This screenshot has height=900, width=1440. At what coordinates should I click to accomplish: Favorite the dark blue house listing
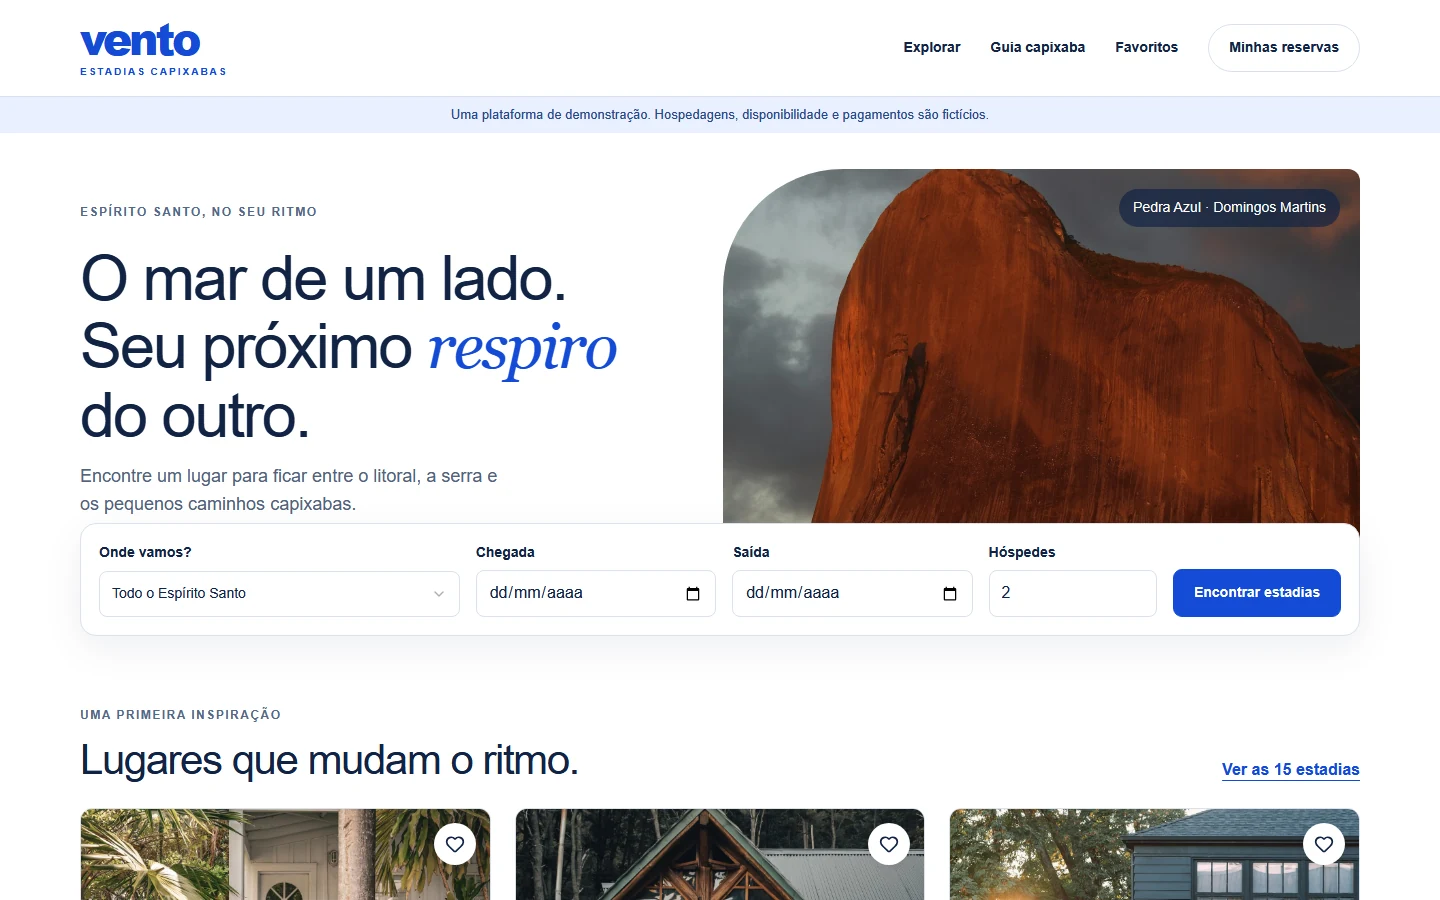pyautogui.click(x=1324, y=844)
